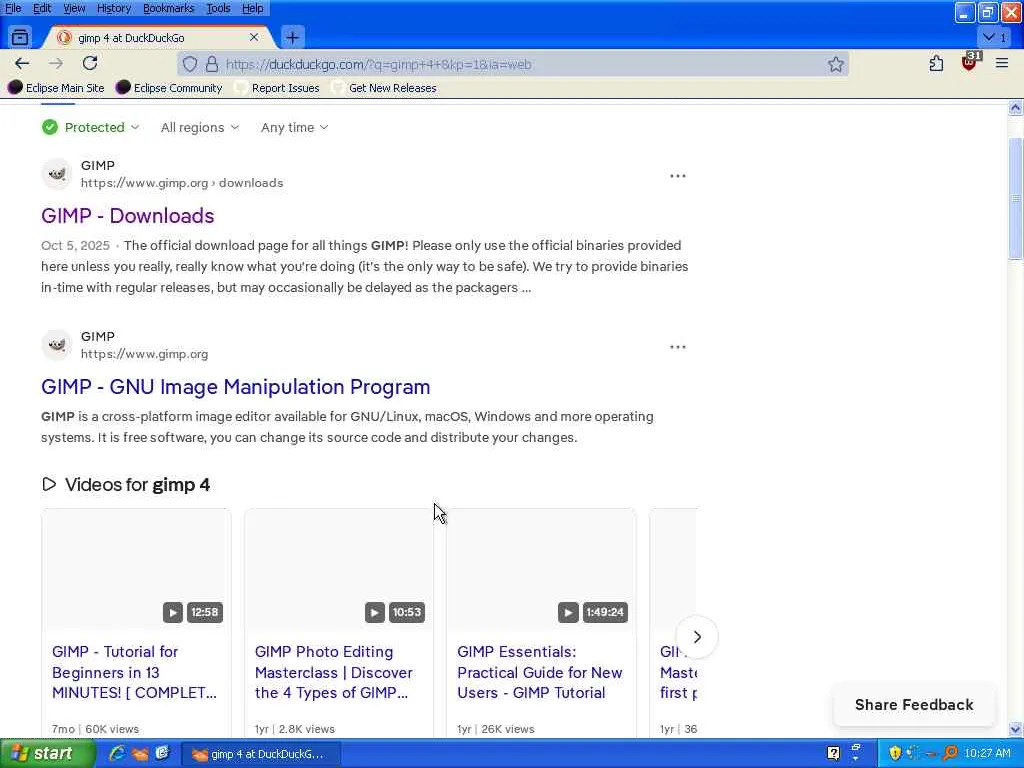Click the vertical scrollbar thumb

1016,199
